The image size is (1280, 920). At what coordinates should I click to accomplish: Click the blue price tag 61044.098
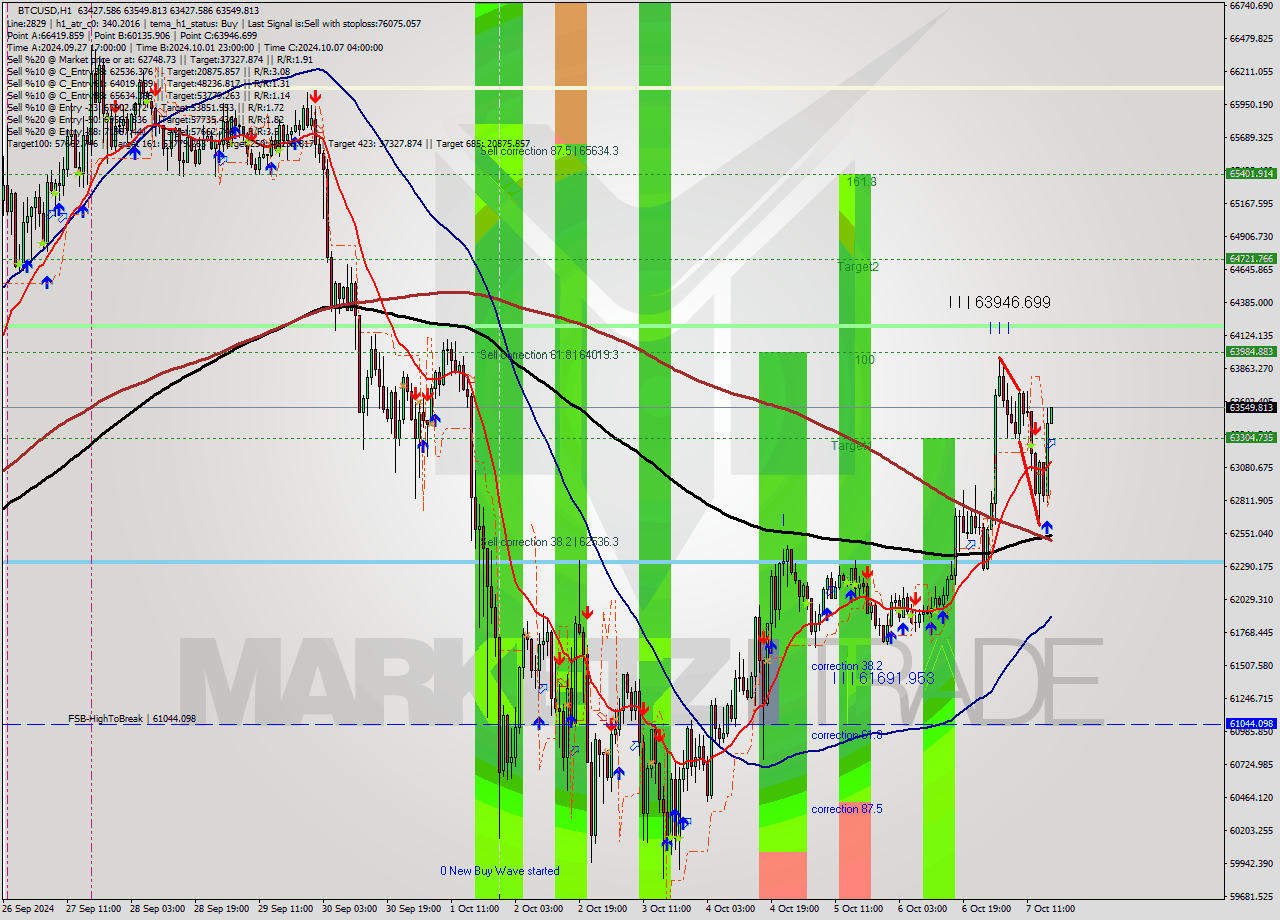(x=1250, y=723)
